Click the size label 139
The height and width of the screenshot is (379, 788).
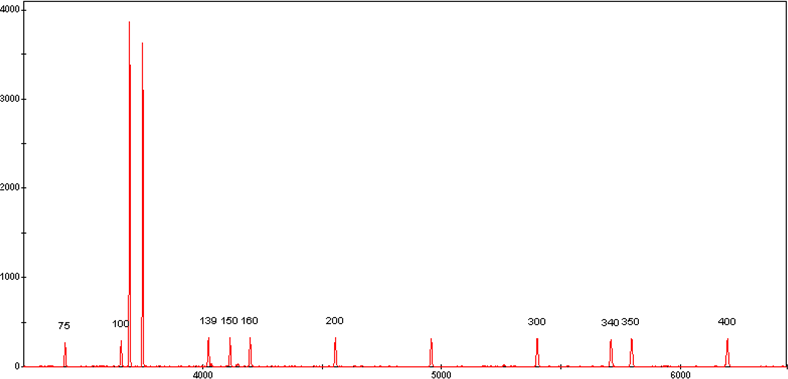[208, 321]
